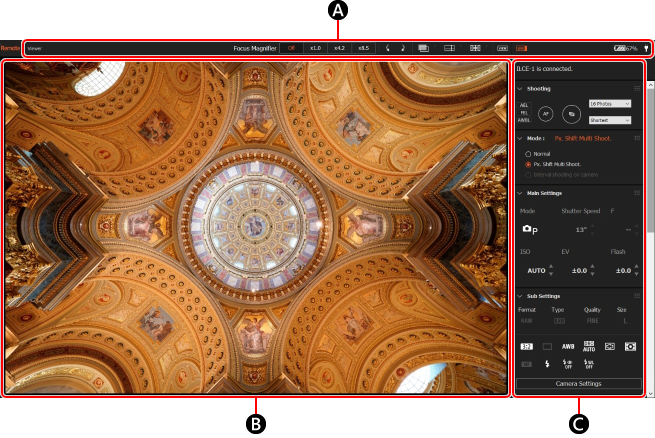Screen dimensions: 655x438
Task: Decrease the ISO value
Action: click(551, 274)
